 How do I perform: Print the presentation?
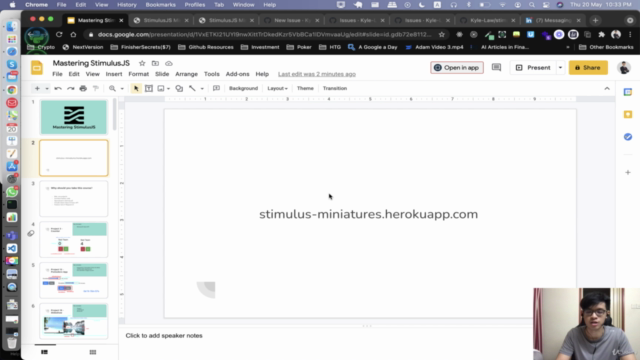pos(83,88)
